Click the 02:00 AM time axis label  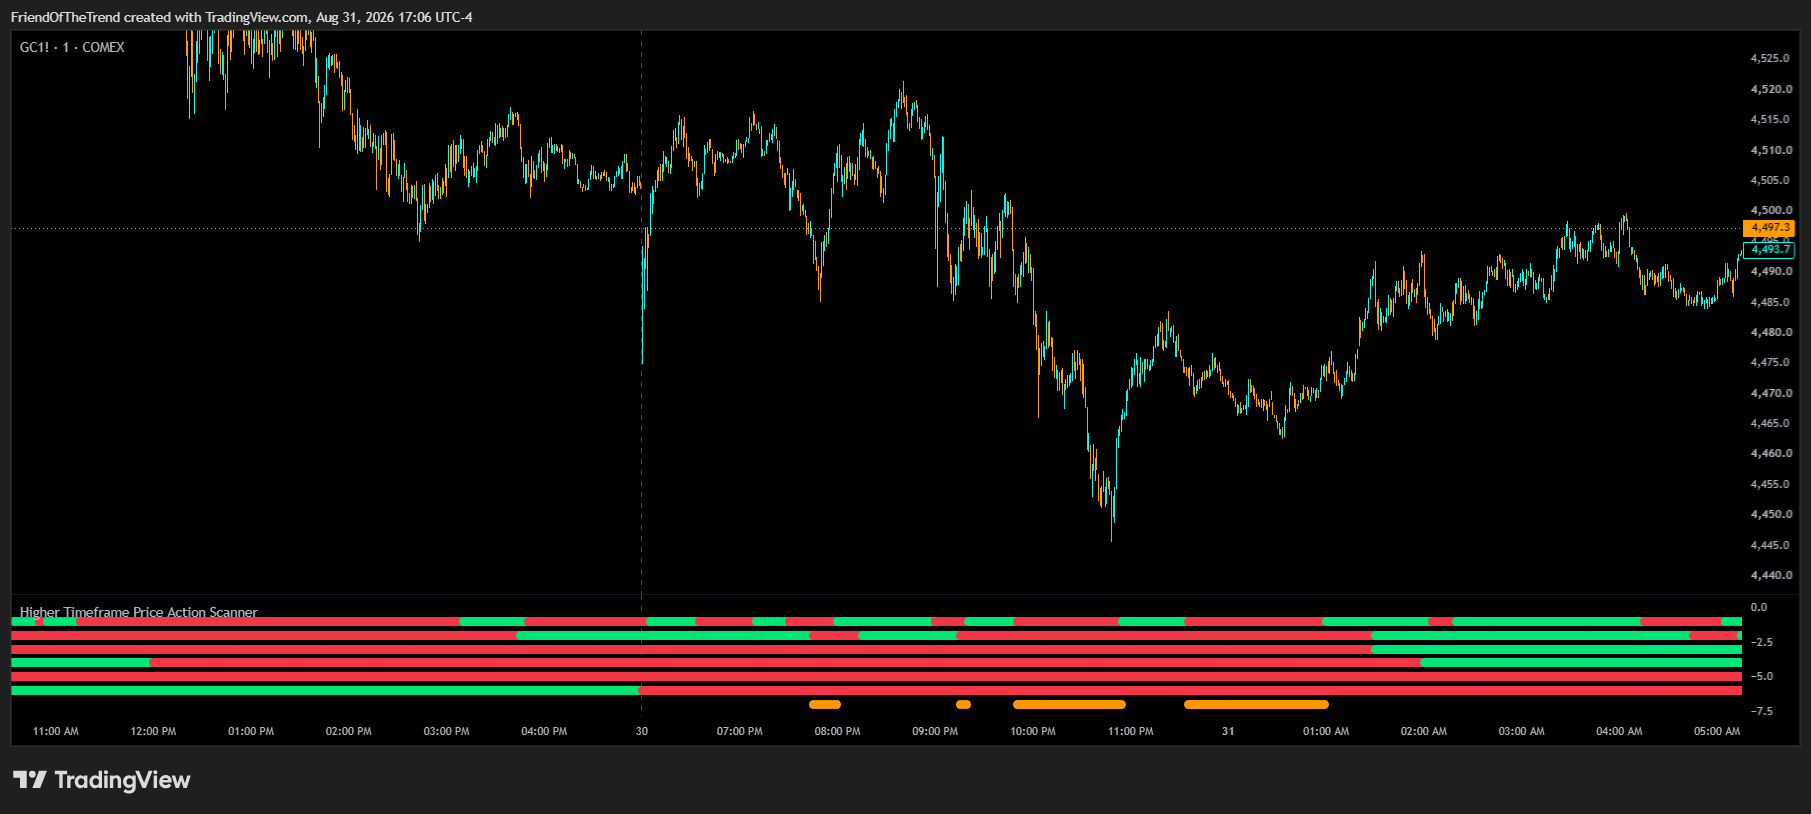coord(1424,731)
